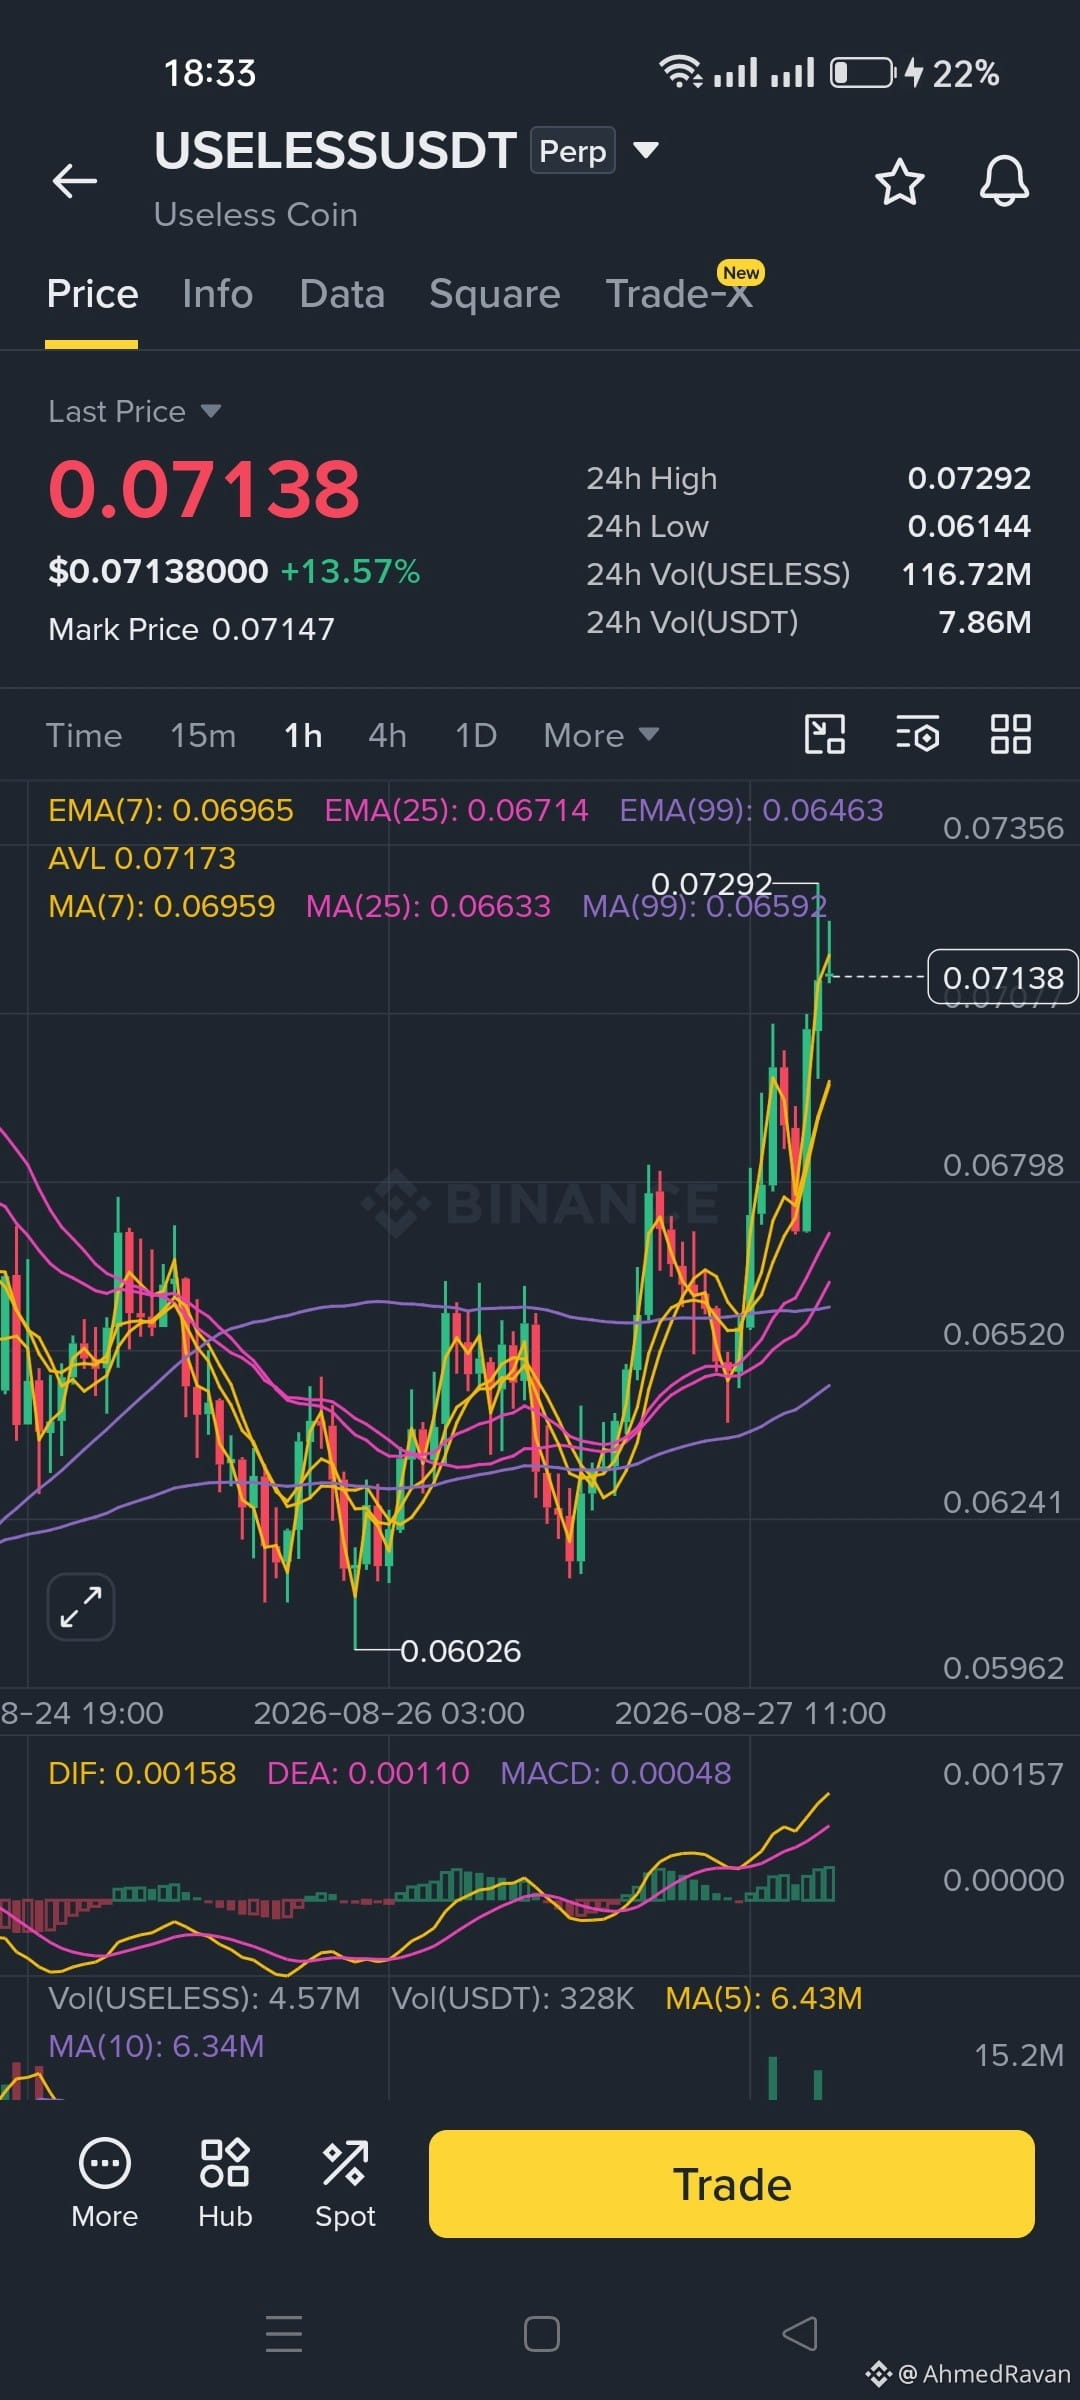Expand chart to fullscreen

pos(81,1607)
